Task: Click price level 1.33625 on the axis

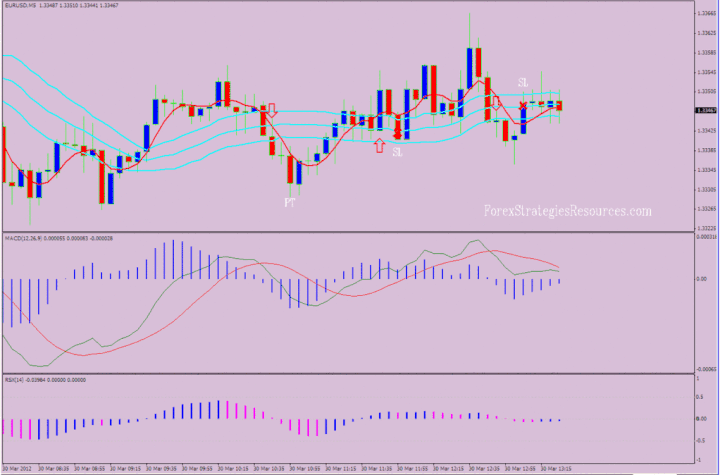Action: [x=706, y=33]
